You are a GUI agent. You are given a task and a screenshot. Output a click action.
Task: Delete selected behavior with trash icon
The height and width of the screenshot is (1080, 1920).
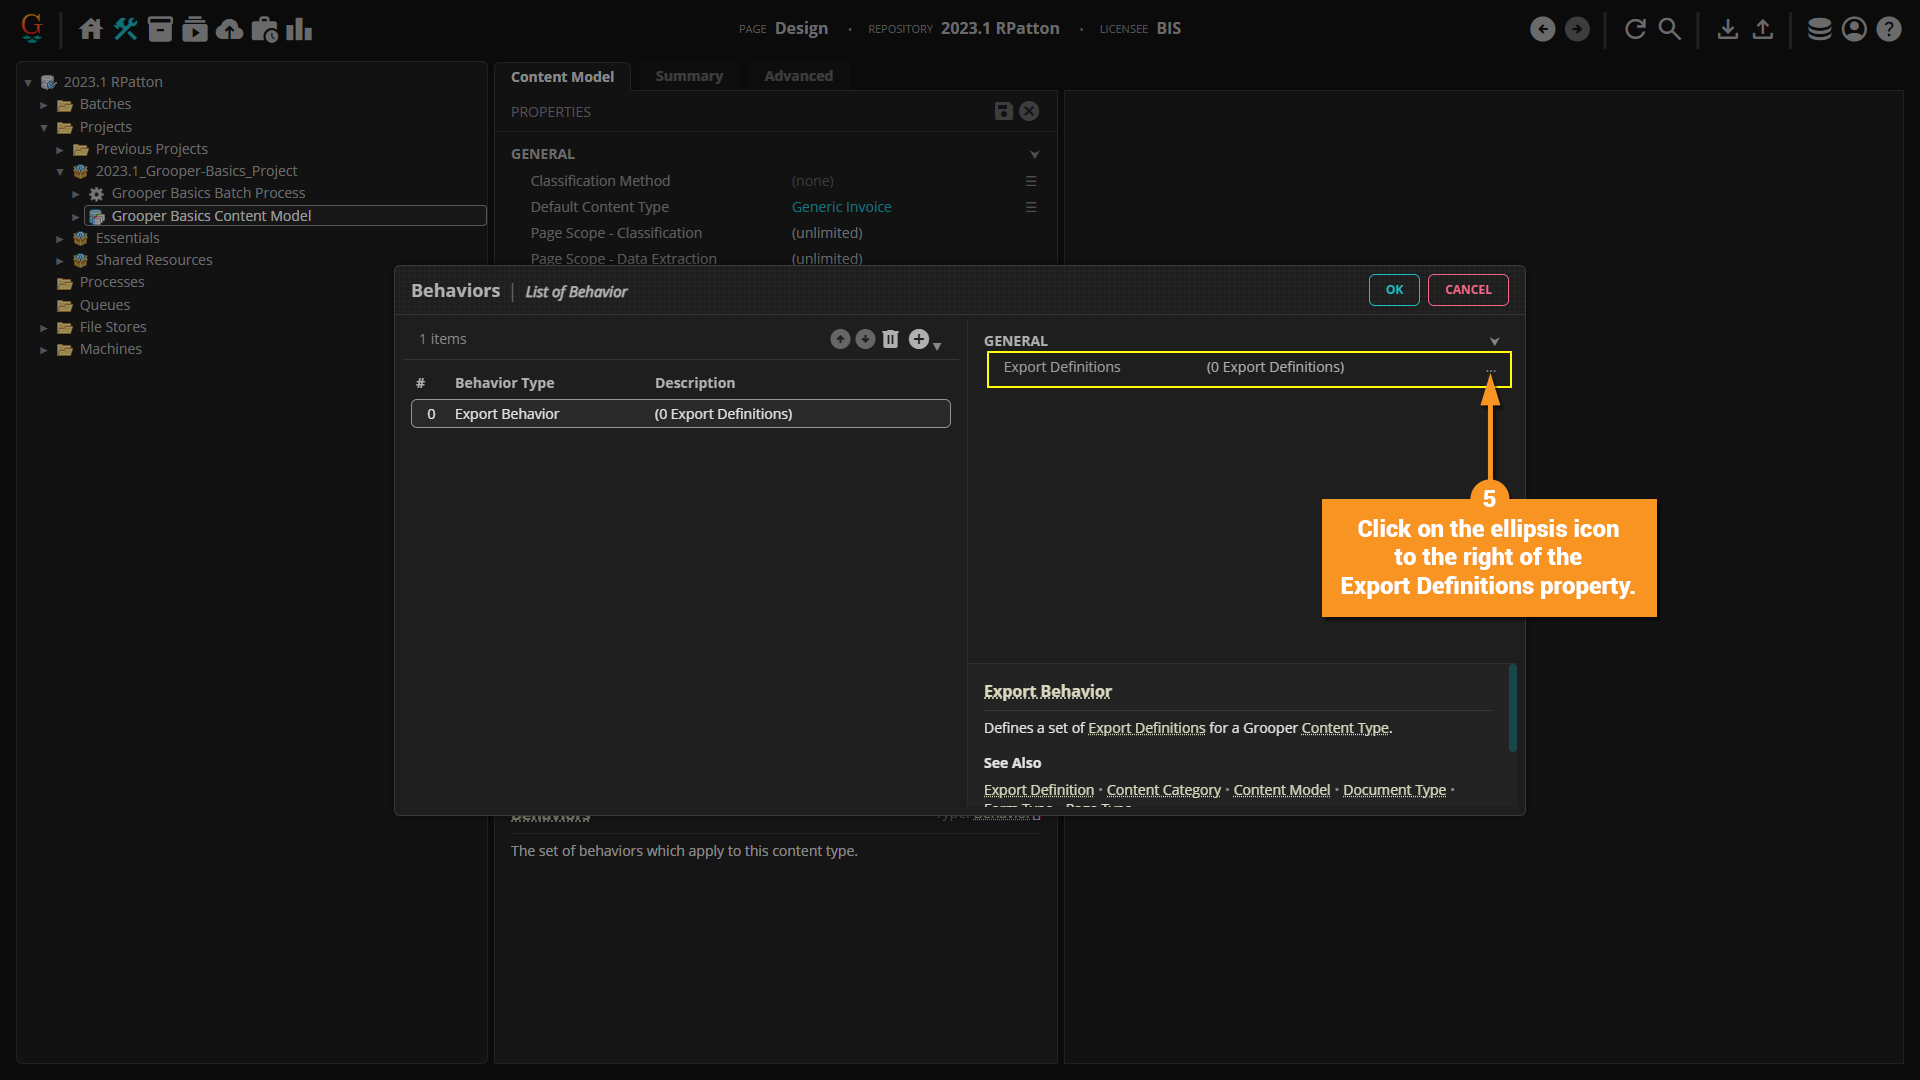point(890,339)
